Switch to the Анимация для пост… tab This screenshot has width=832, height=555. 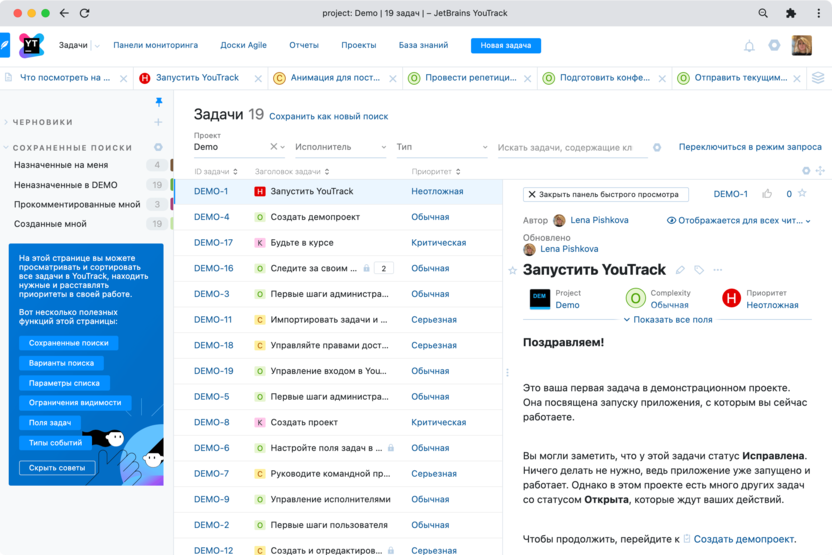tap(333, 78)
